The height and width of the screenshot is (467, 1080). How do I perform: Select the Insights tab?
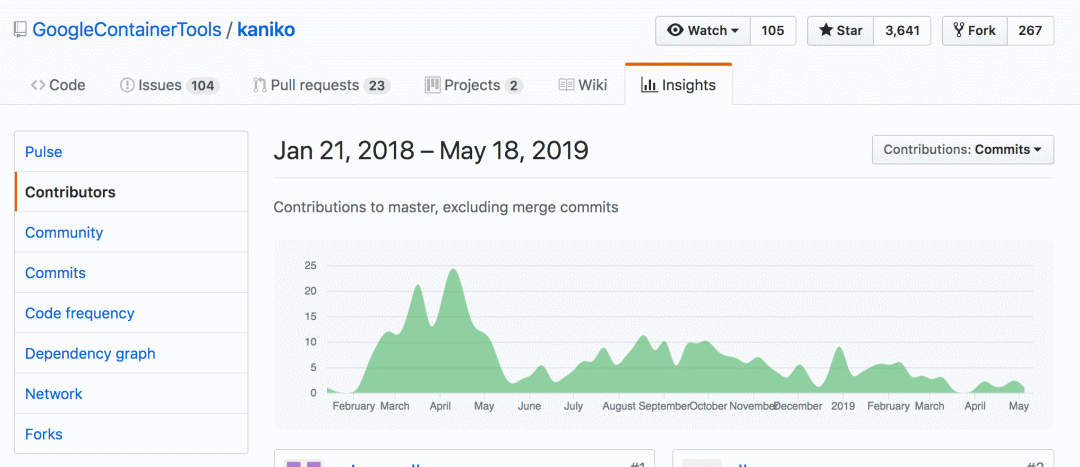[678, 85]
